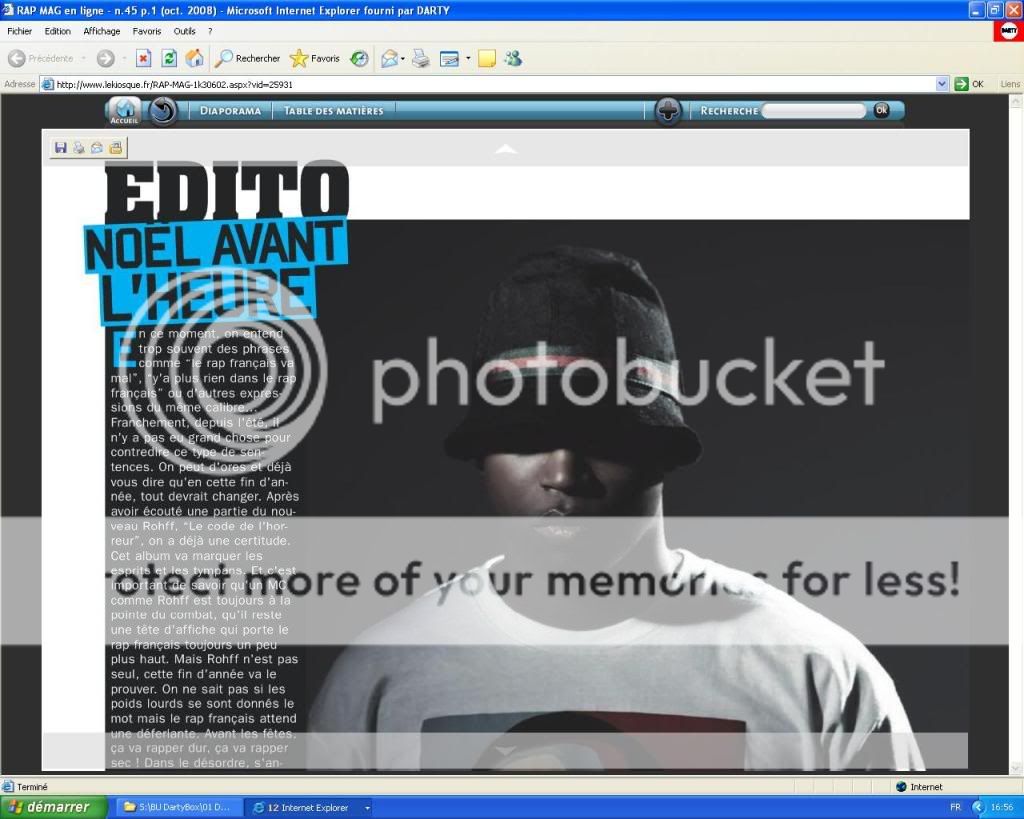Click the down arrow at the bottom of the page

tap(505, 751)
